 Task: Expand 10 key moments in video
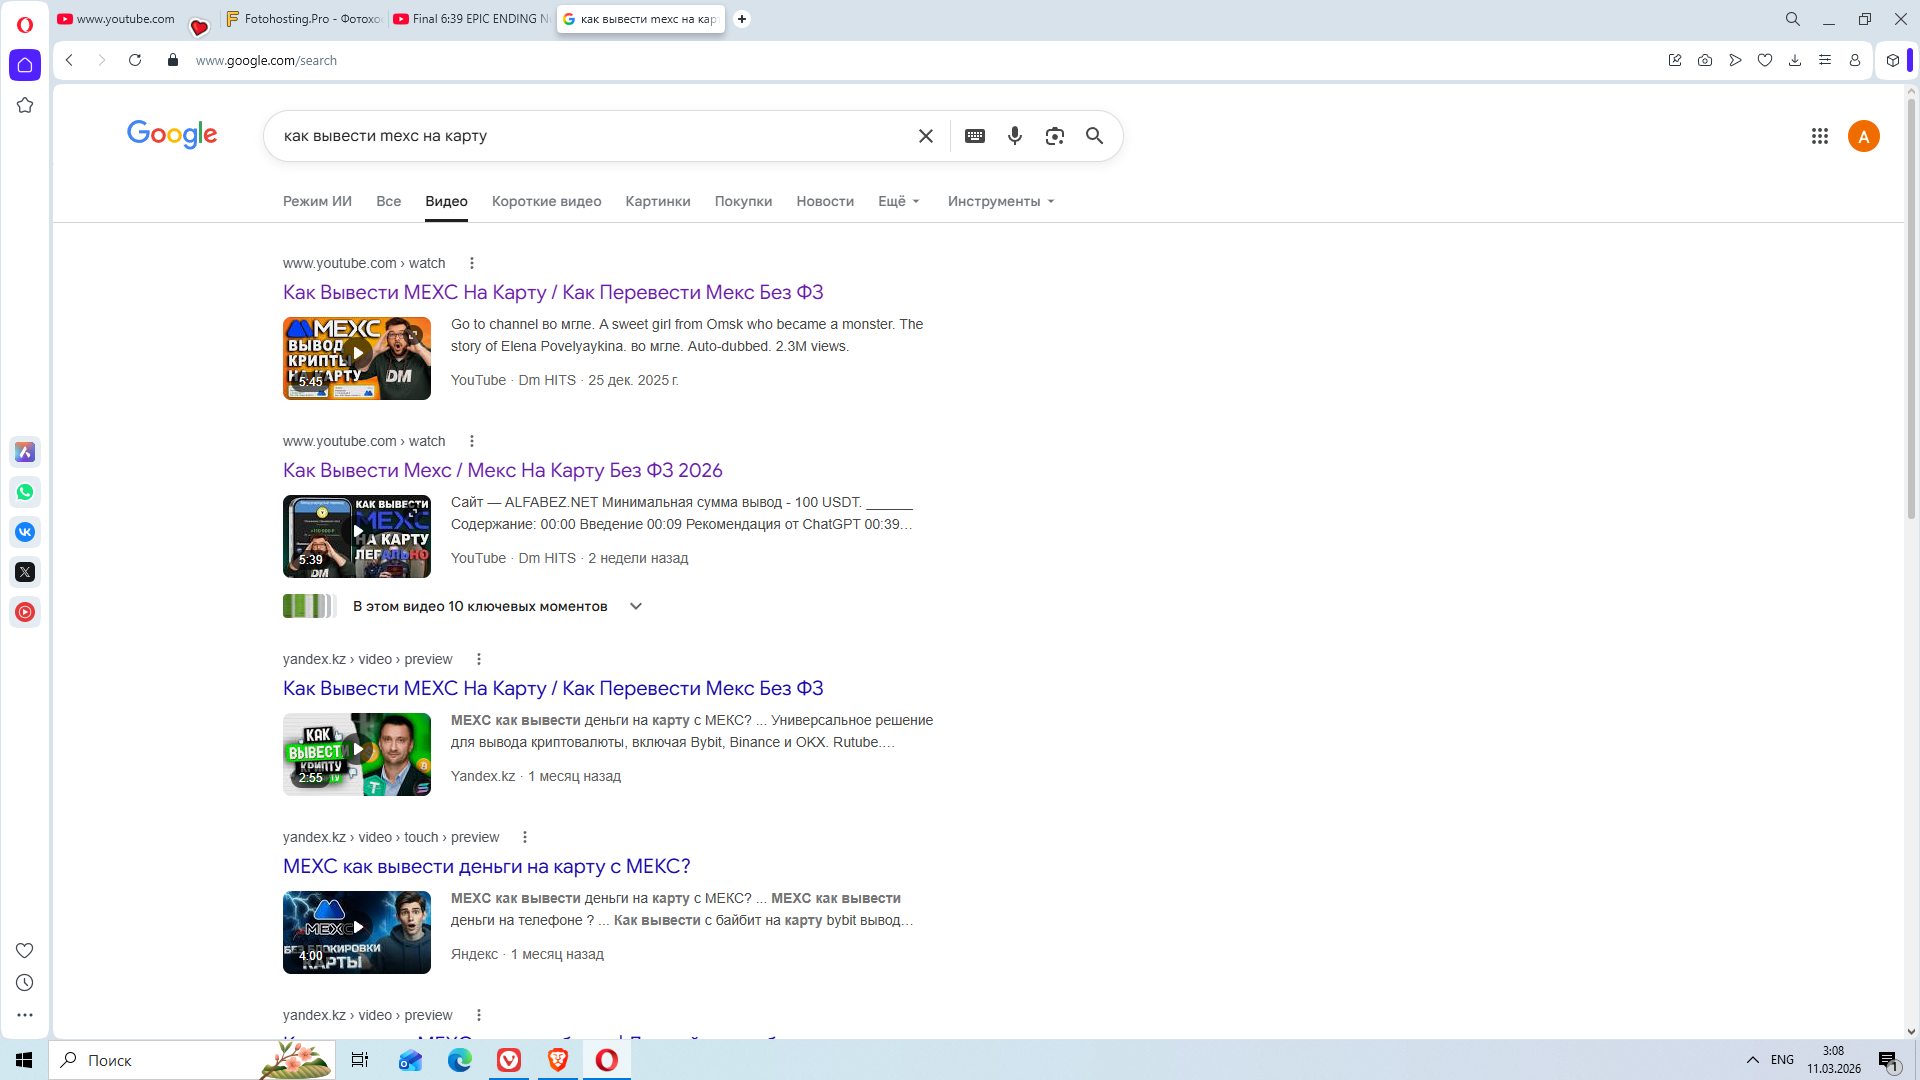[x=635, y=606]
